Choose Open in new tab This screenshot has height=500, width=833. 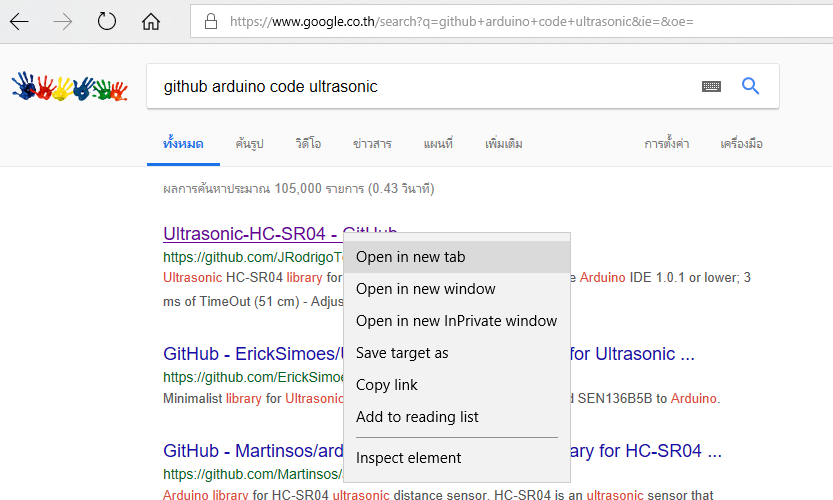coord(457,257)
